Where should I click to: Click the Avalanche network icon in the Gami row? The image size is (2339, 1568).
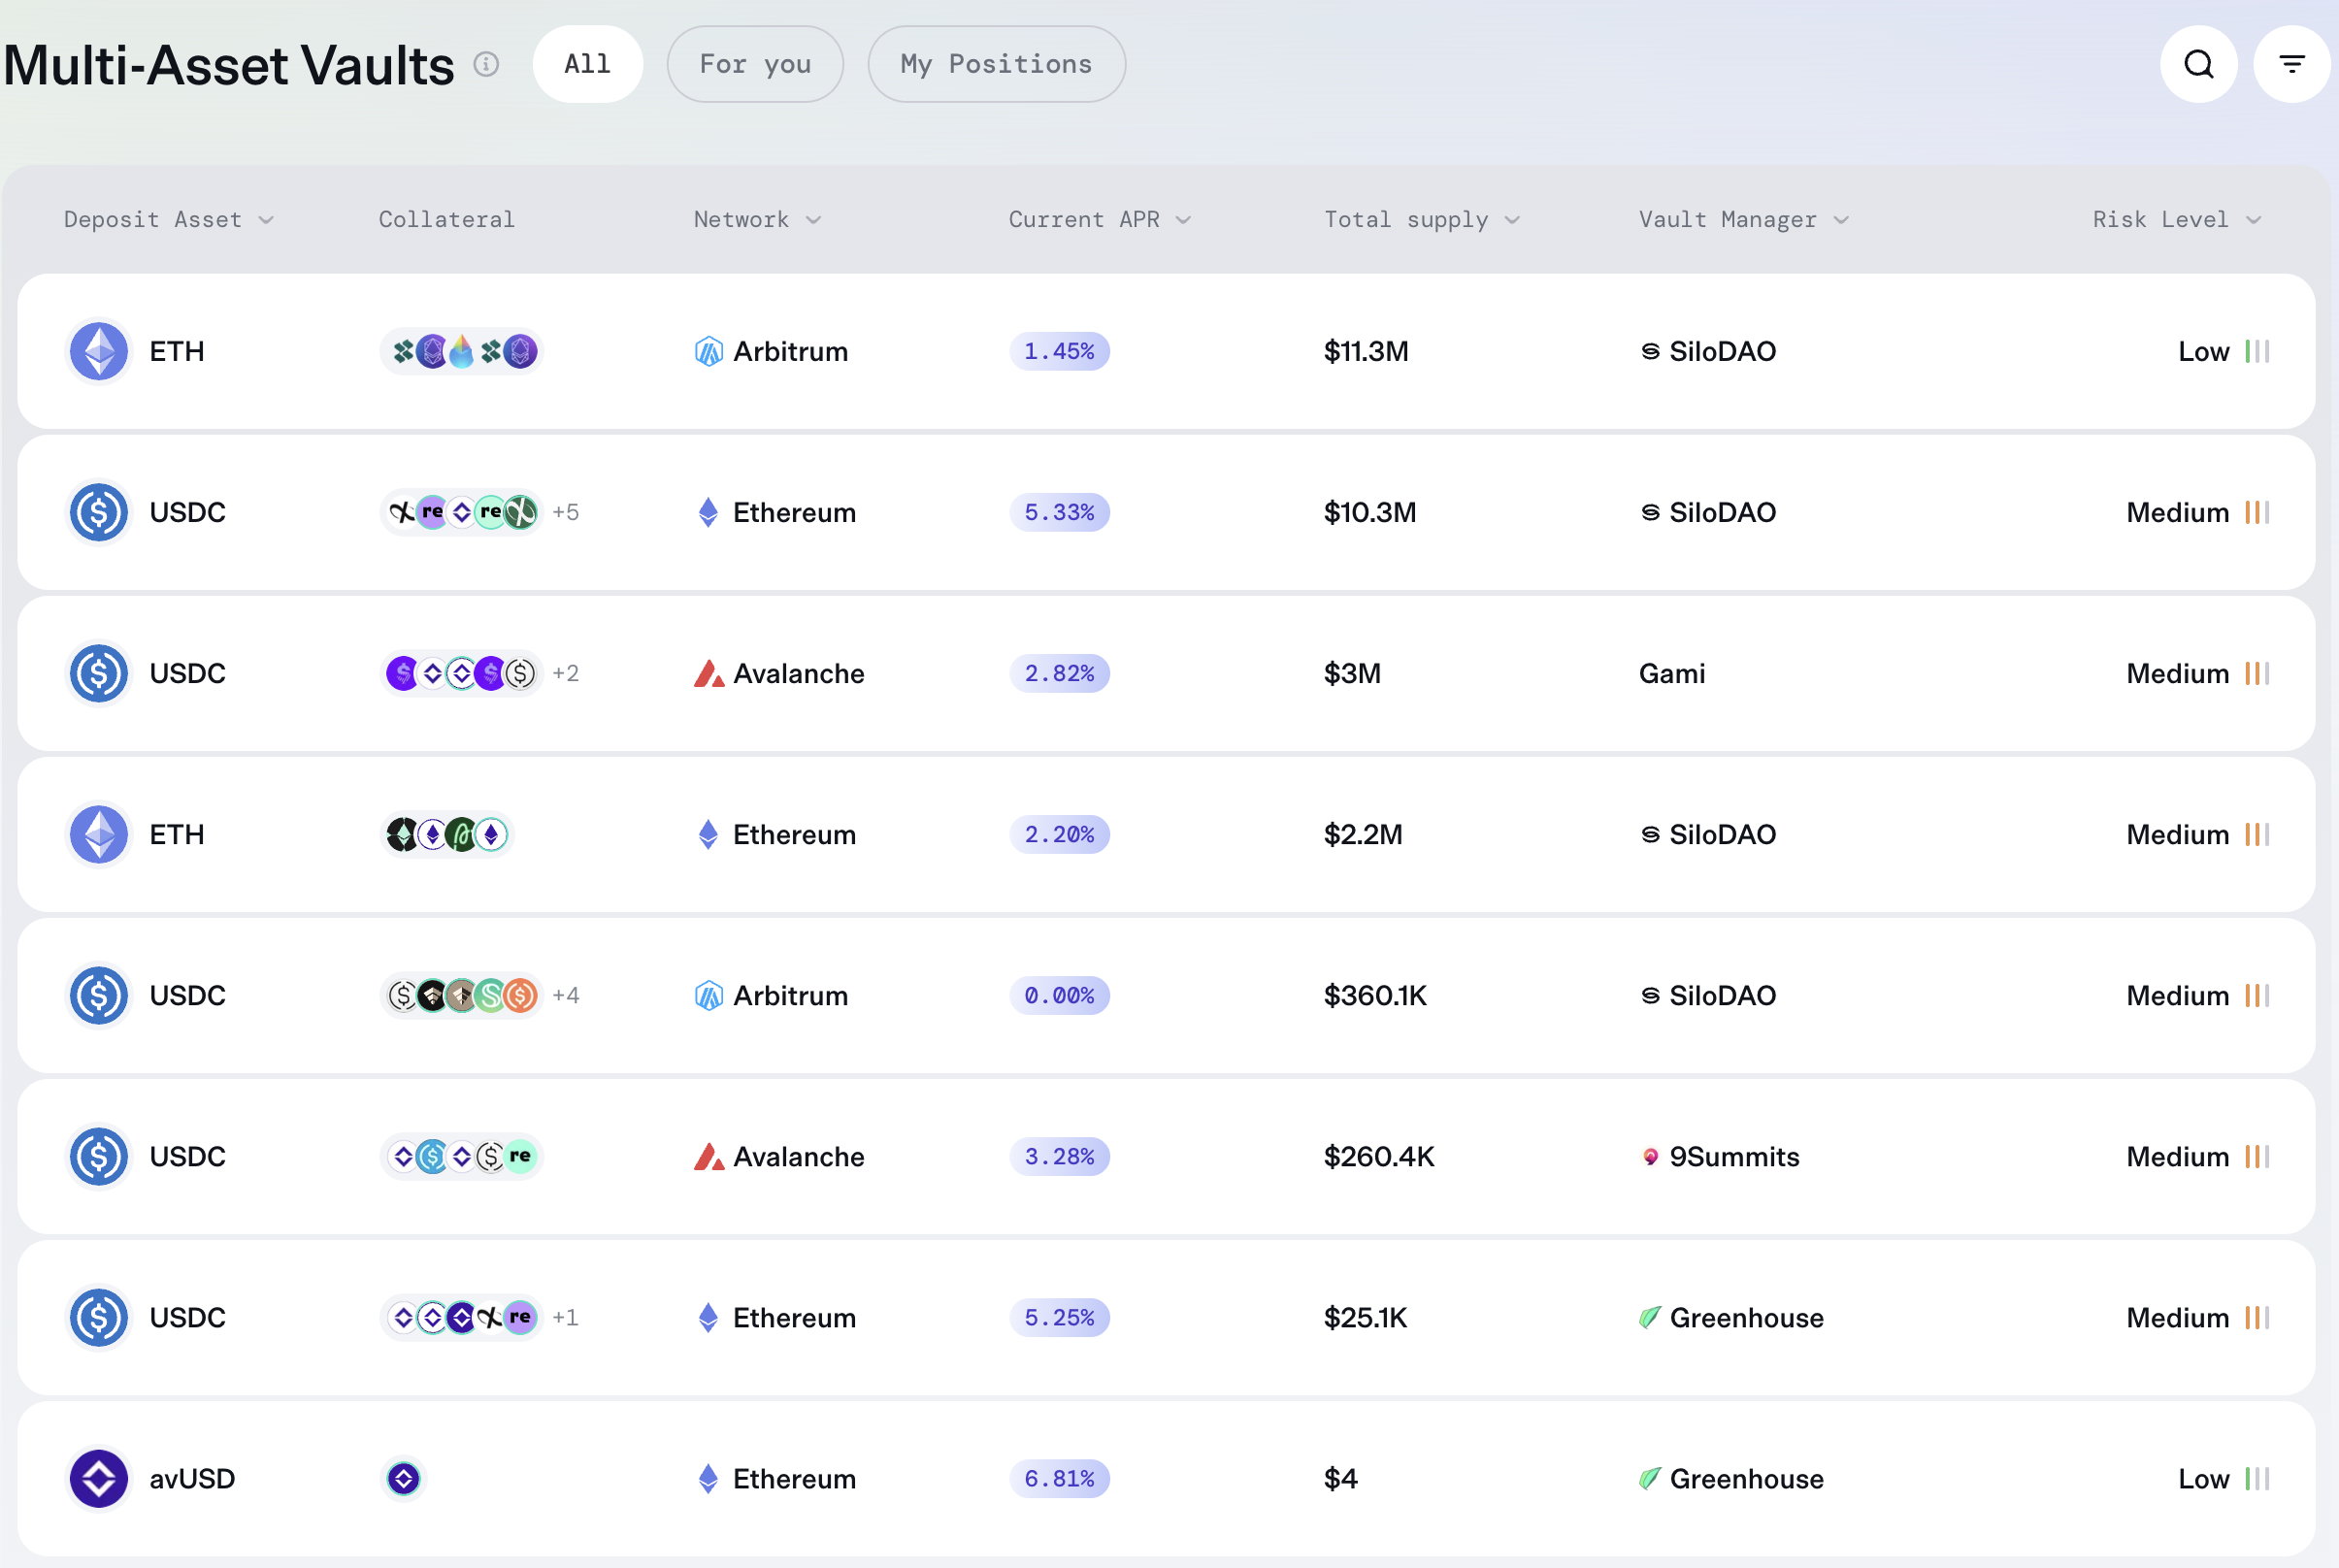pyautogui.click(x=710, y=673)
